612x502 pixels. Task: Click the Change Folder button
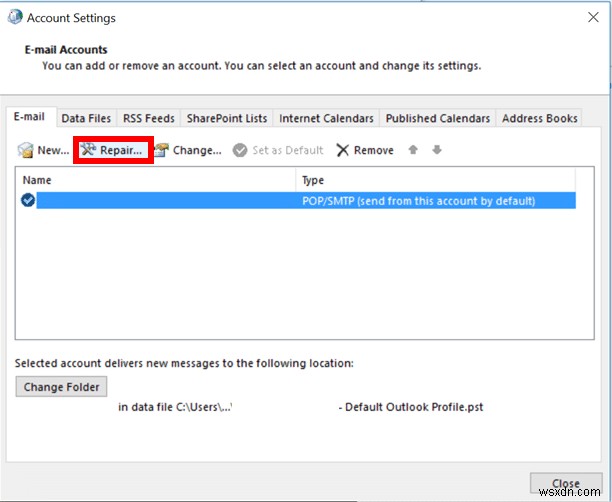pos(61,387)
